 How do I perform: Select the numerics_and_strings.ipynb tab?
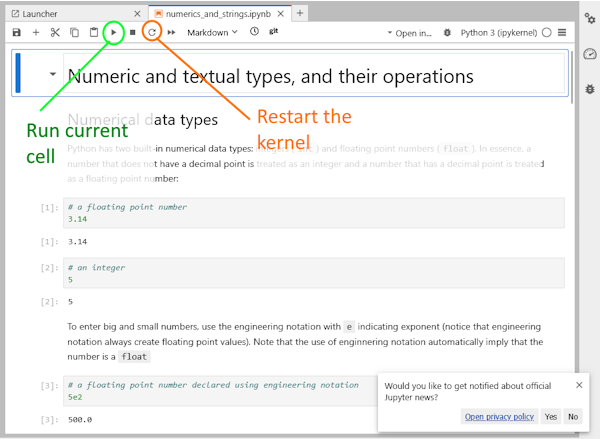218,14
